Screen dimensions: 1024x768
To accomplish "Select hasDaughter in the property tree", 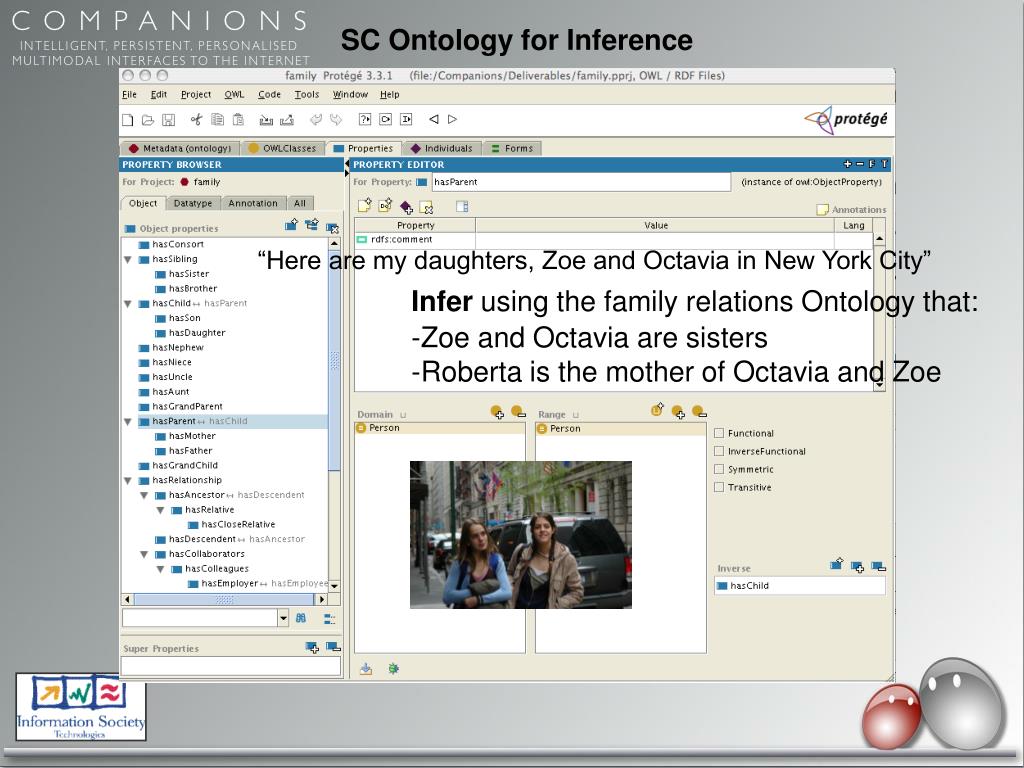I will 197,333.
